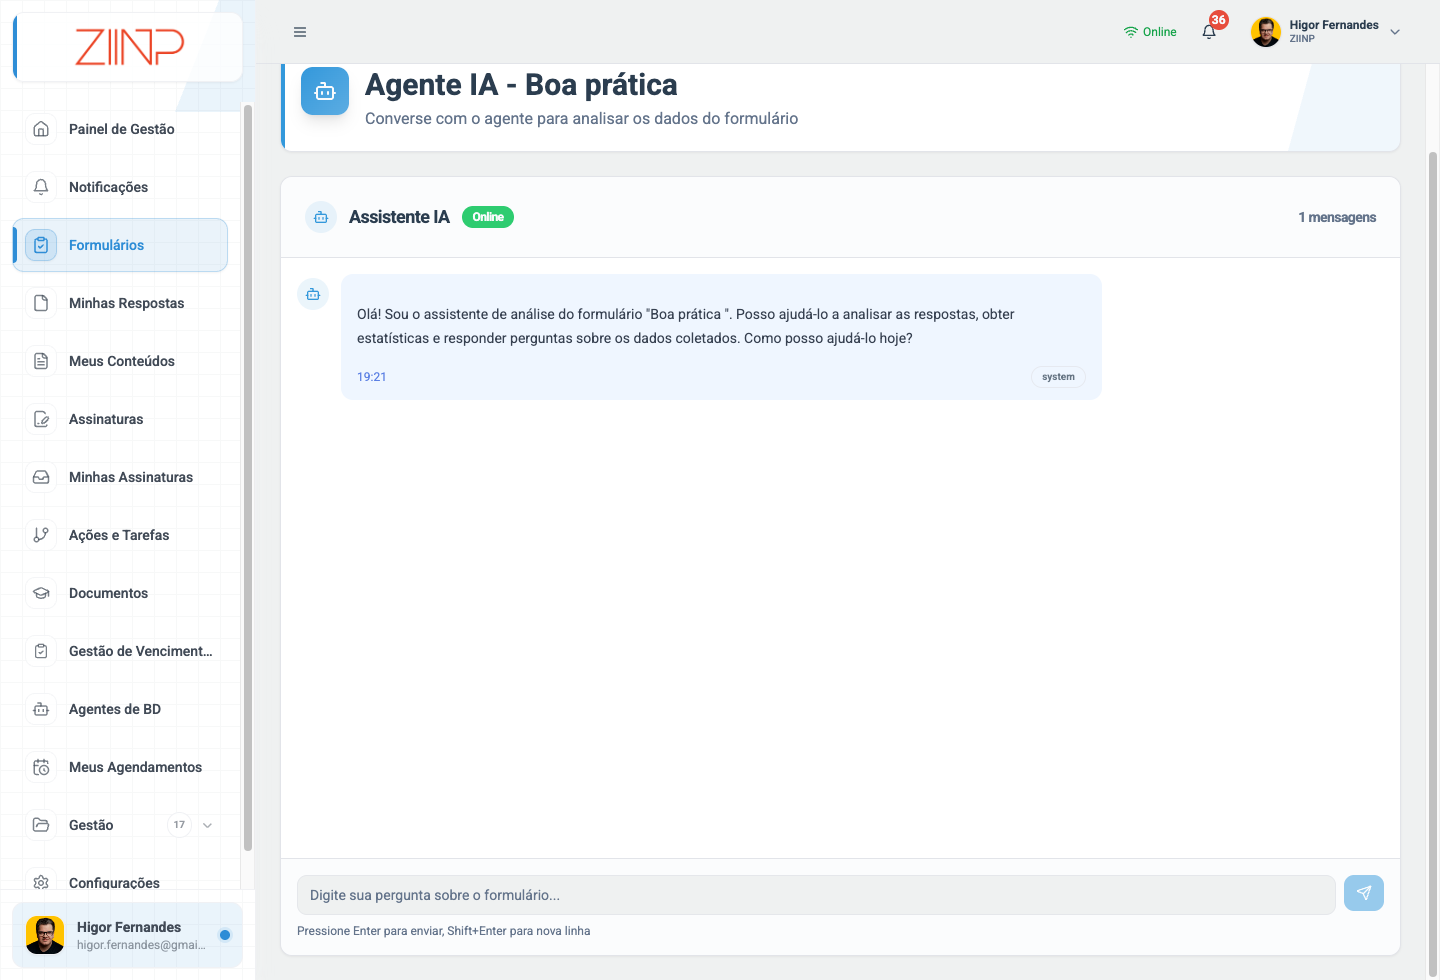Open Higor Fernandes profile avatar in header
The height and width of the screenshot is (980, 1440).
coord(1266,32)
